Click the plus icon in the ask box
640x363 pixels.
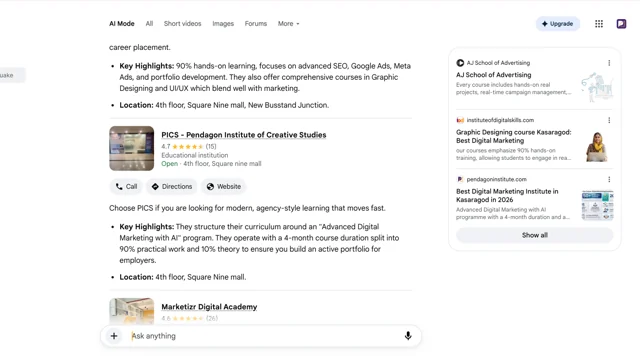[114, 336]
